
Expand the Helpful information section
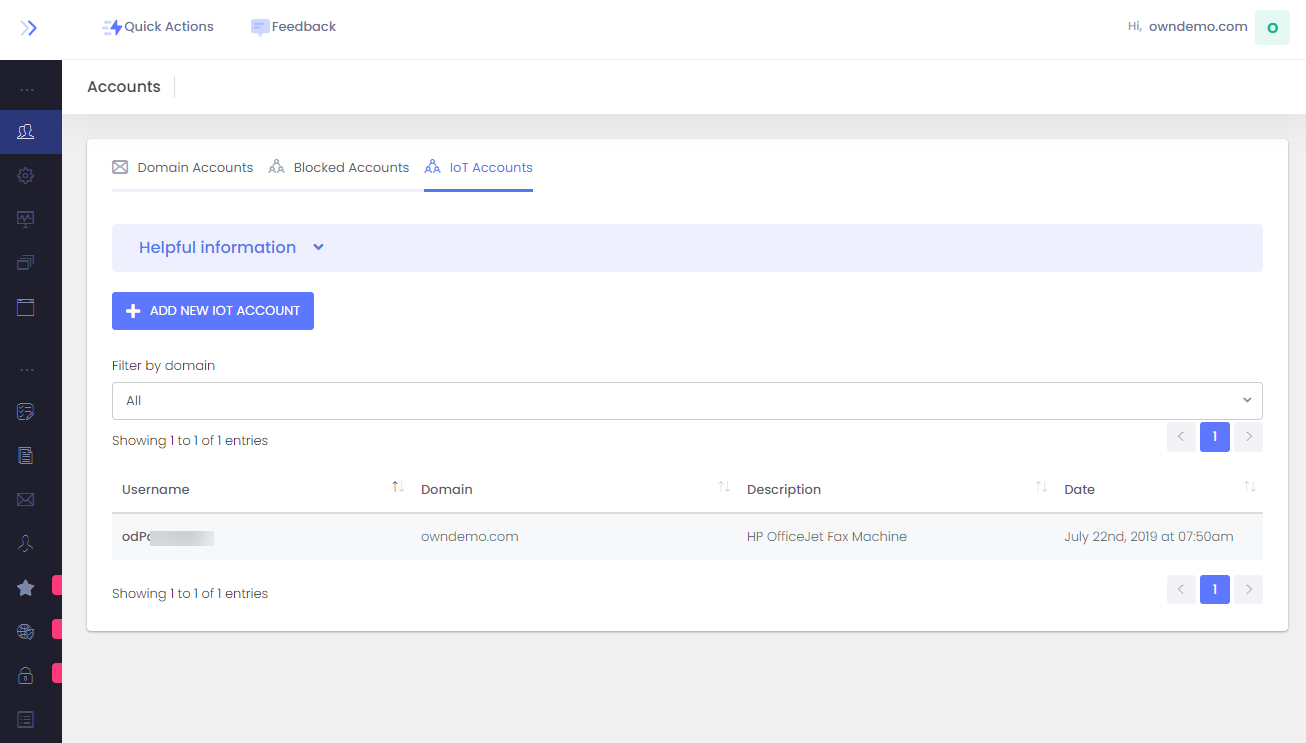(x=231, y=248)
